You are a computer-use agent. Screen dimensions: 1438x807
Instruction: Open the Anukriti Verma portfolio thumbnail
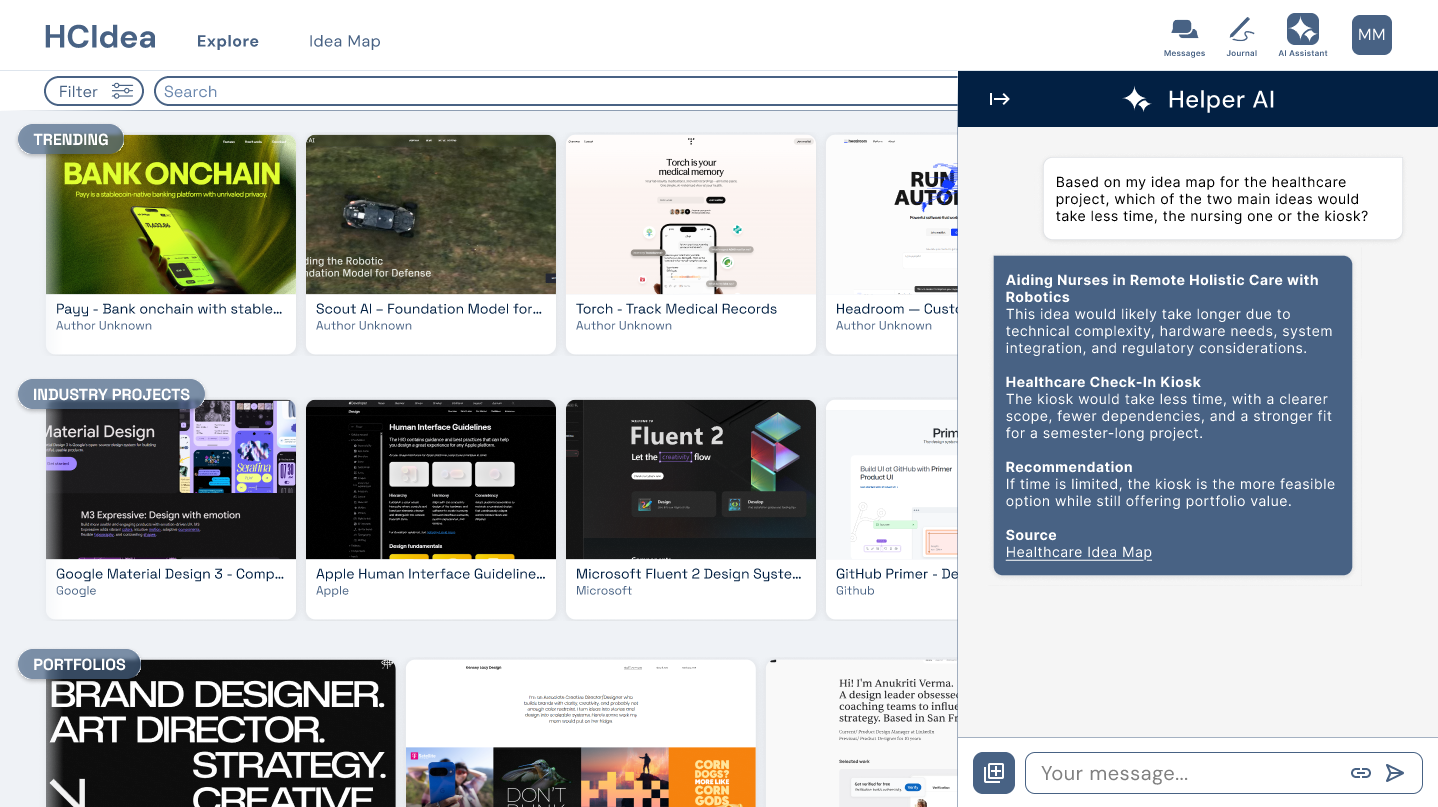[862, 733]
